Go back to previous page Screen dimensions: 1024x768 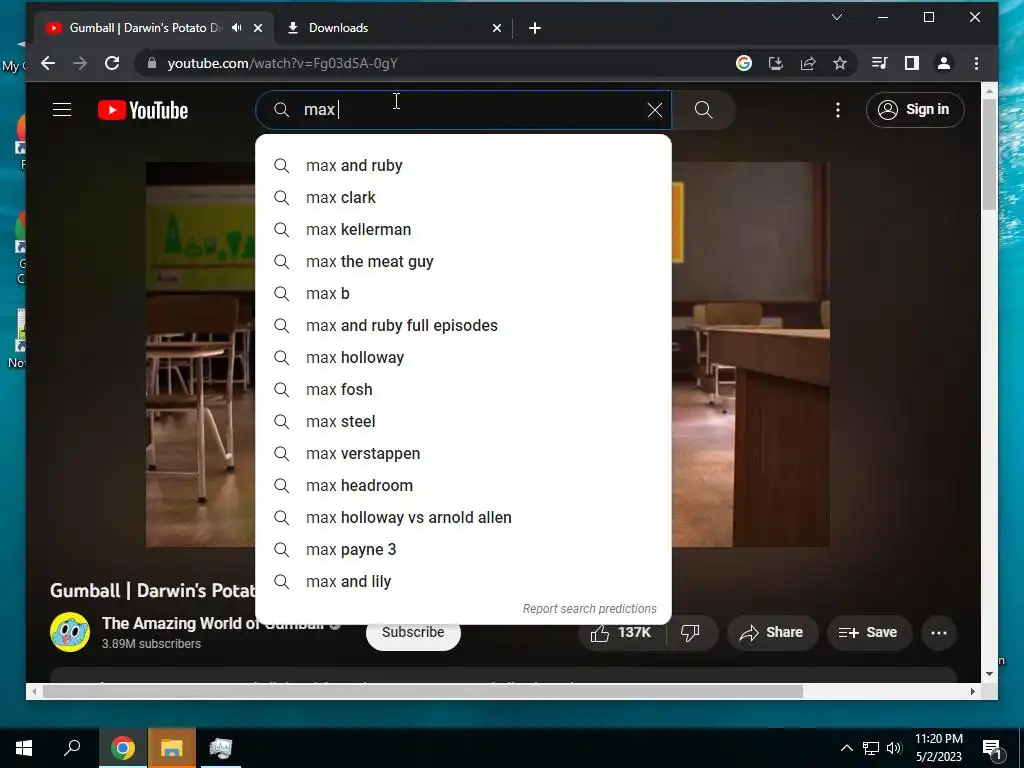48,63
